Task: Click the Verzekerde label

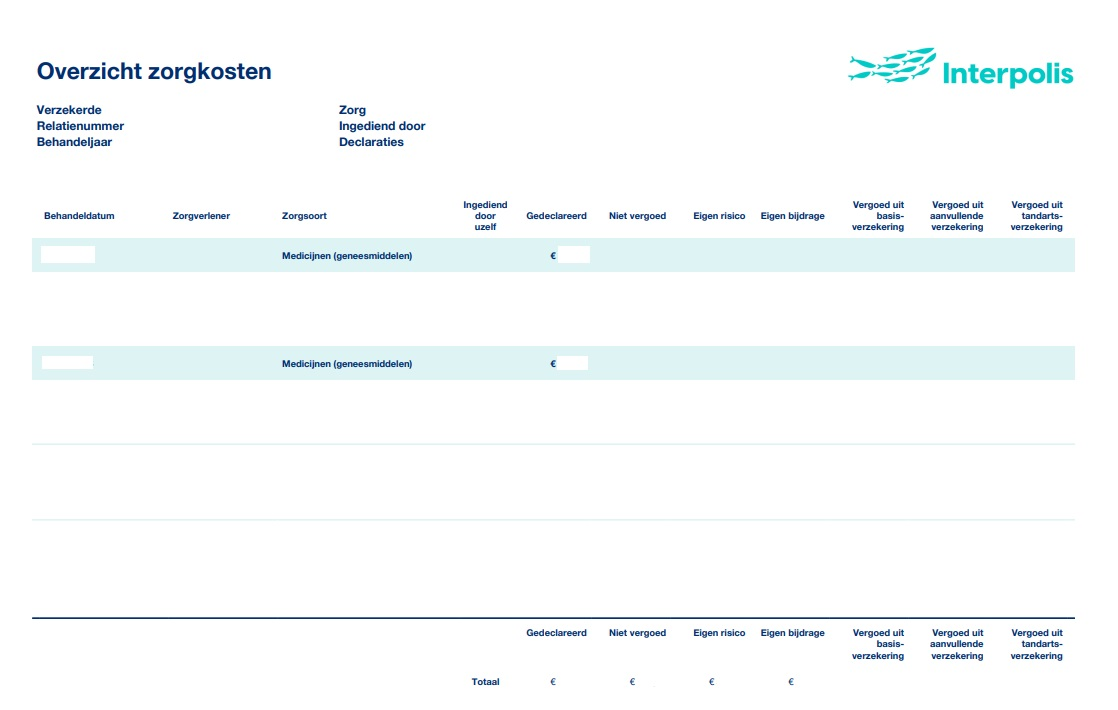Action: pos(69,110)
